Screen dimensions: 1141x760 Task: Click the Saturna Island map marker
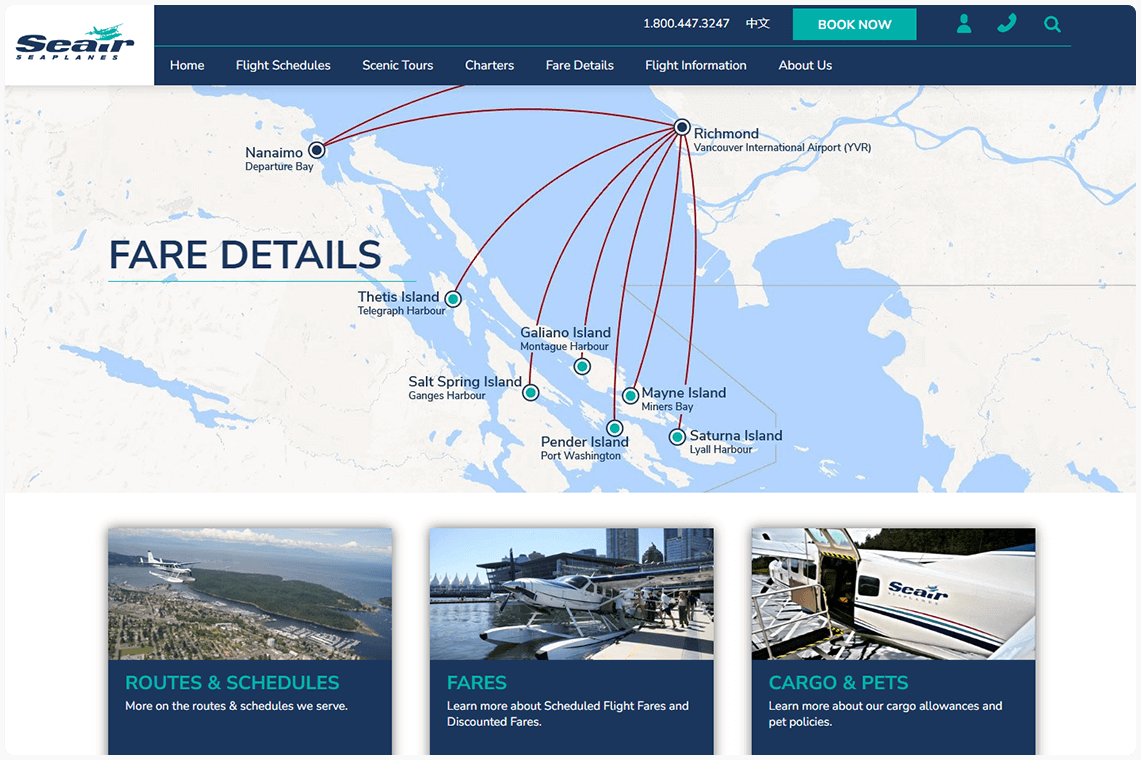click(x=677, y=437)
